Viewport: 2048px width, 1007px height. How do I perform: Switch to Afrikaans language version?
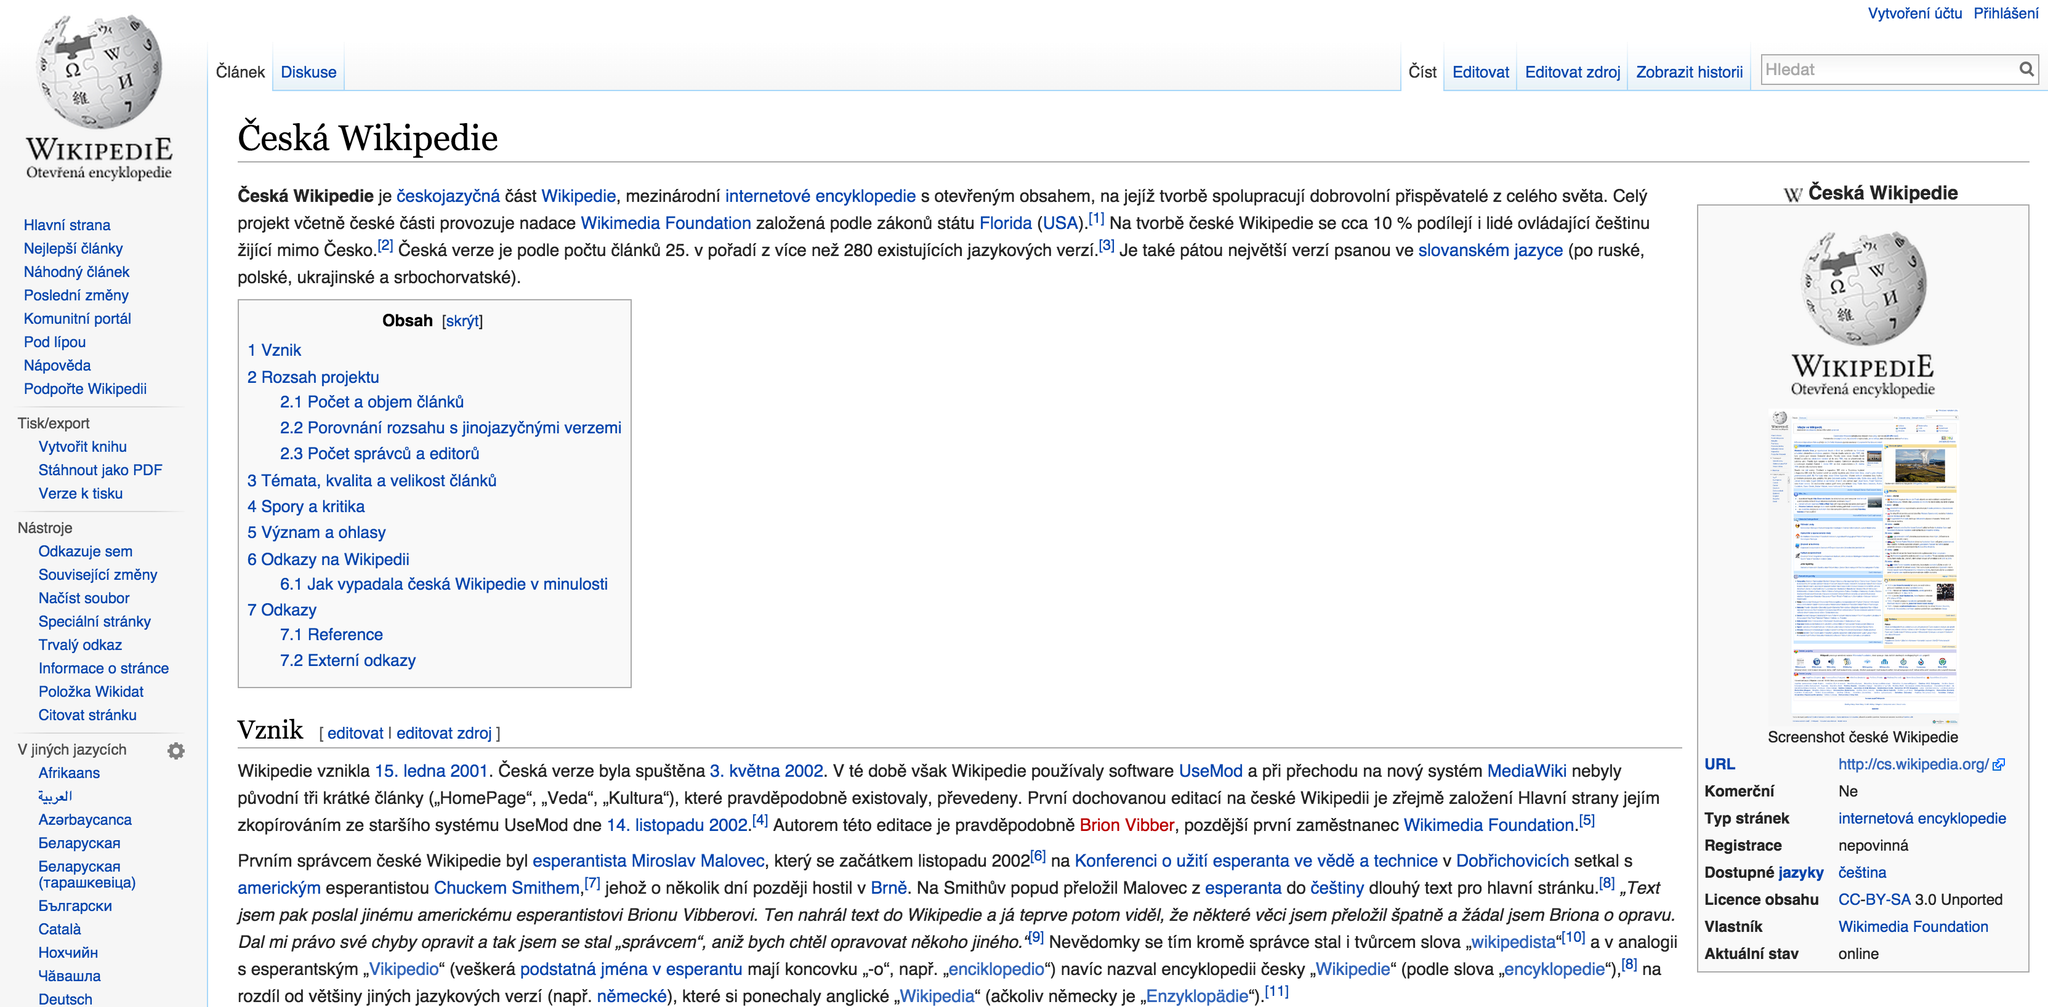point(69,773)
